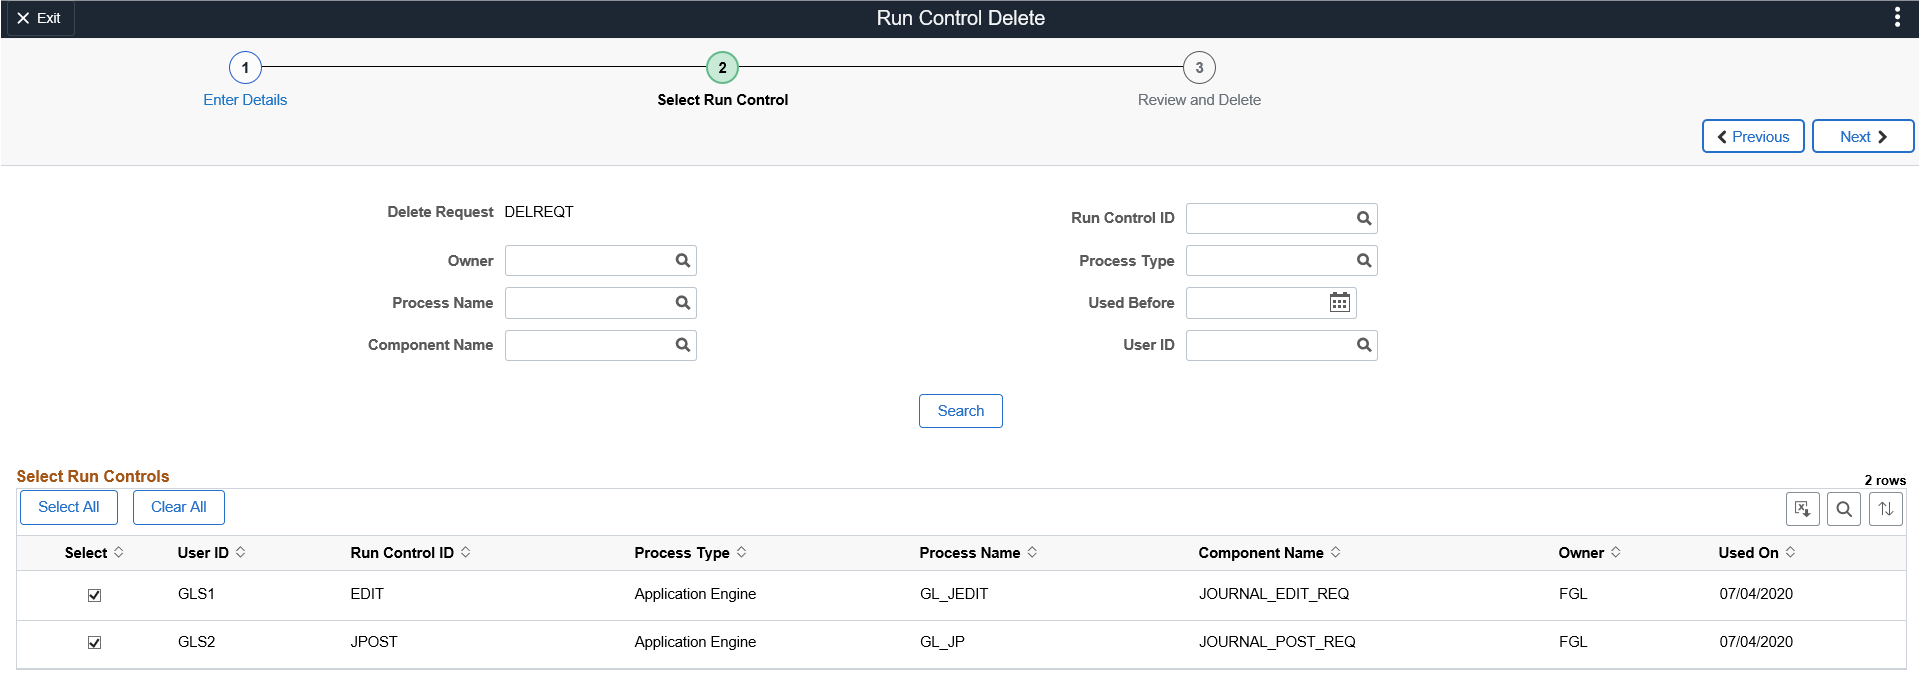The width and height of the screenshot is (1919, 694).
Task: Click the Process Name lookup icon
Action: (x=683, y=303)
